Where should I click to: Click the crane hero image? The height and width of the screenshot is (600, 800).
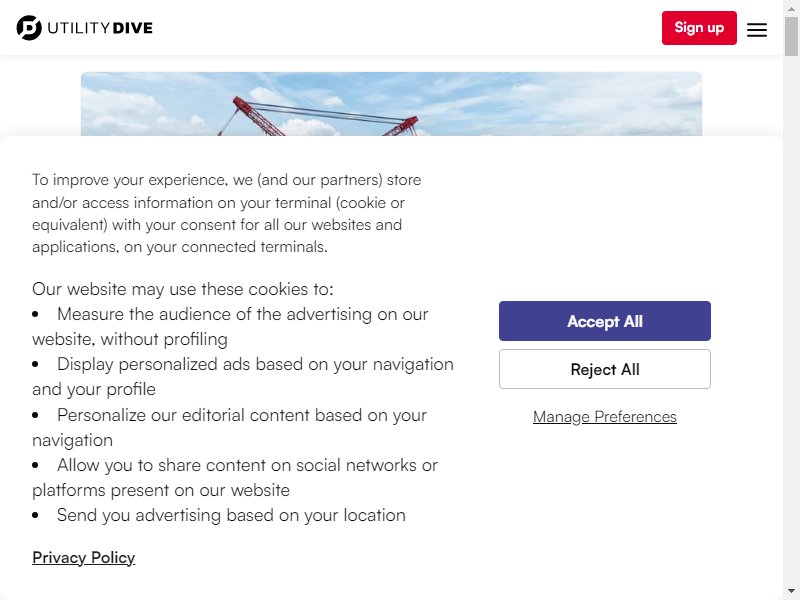[391, 104]
